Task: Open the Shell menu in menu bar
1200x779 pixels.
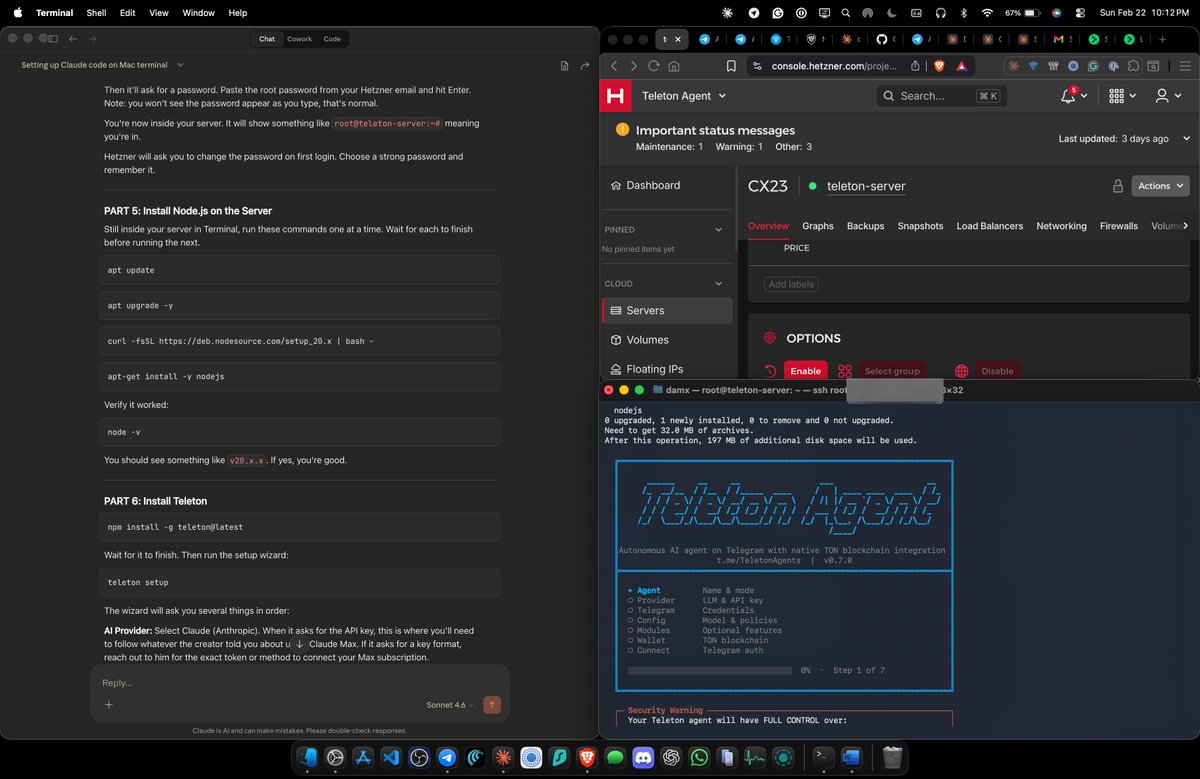Action: (x=96, y=13)
